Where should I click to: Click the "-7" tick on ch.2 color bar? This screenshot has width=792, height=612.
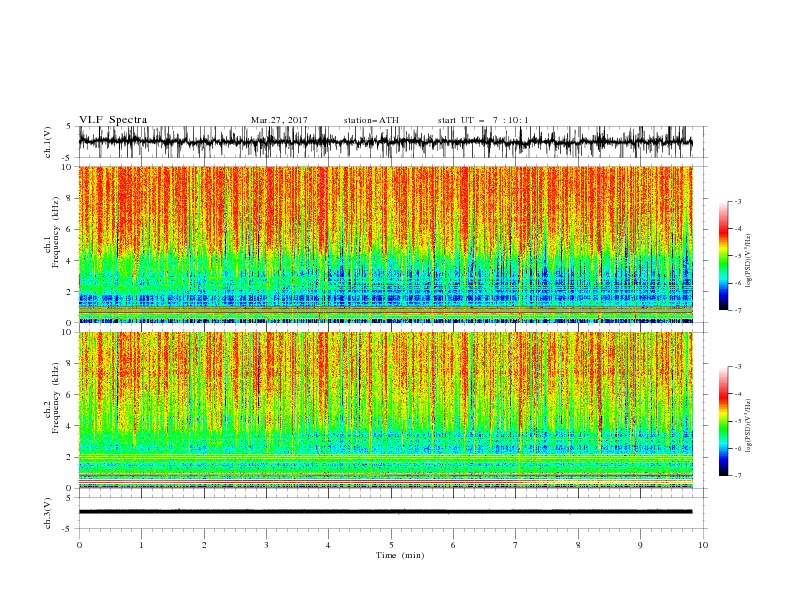(738, 476)
